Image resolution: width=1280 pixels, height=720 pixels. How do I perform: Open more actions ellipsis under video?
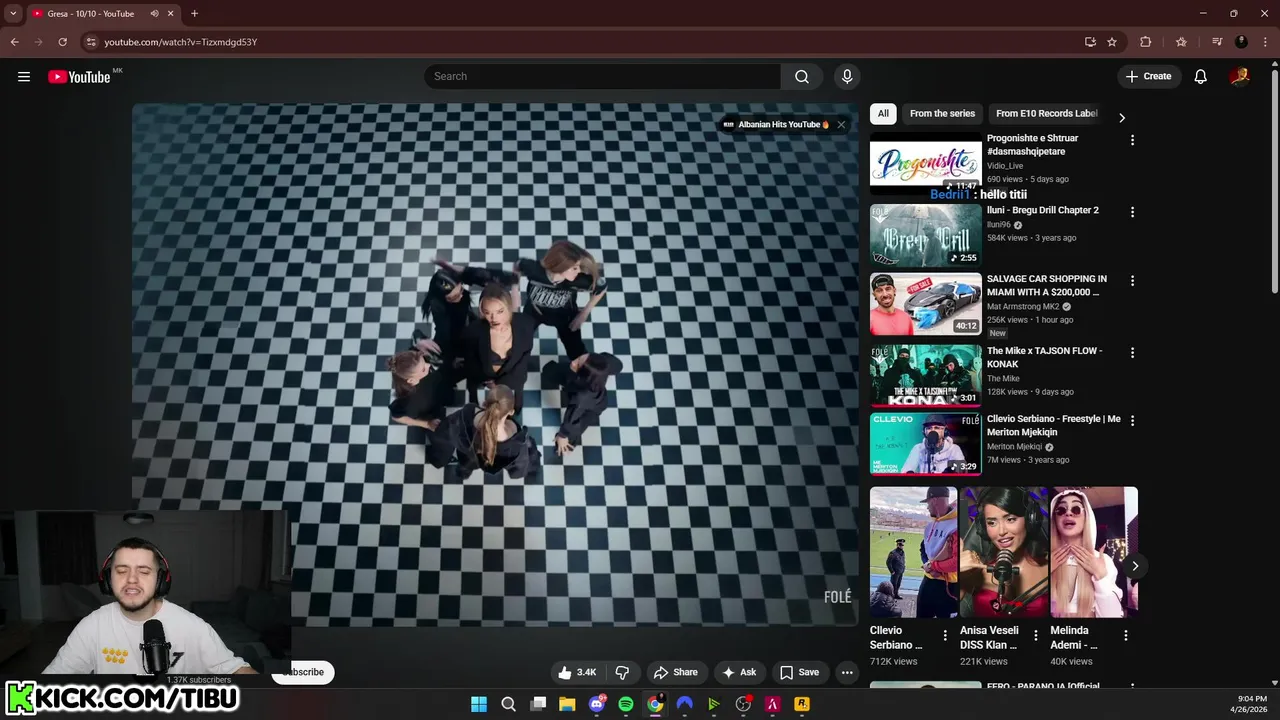pyautogui.click(x=847, y=672)
